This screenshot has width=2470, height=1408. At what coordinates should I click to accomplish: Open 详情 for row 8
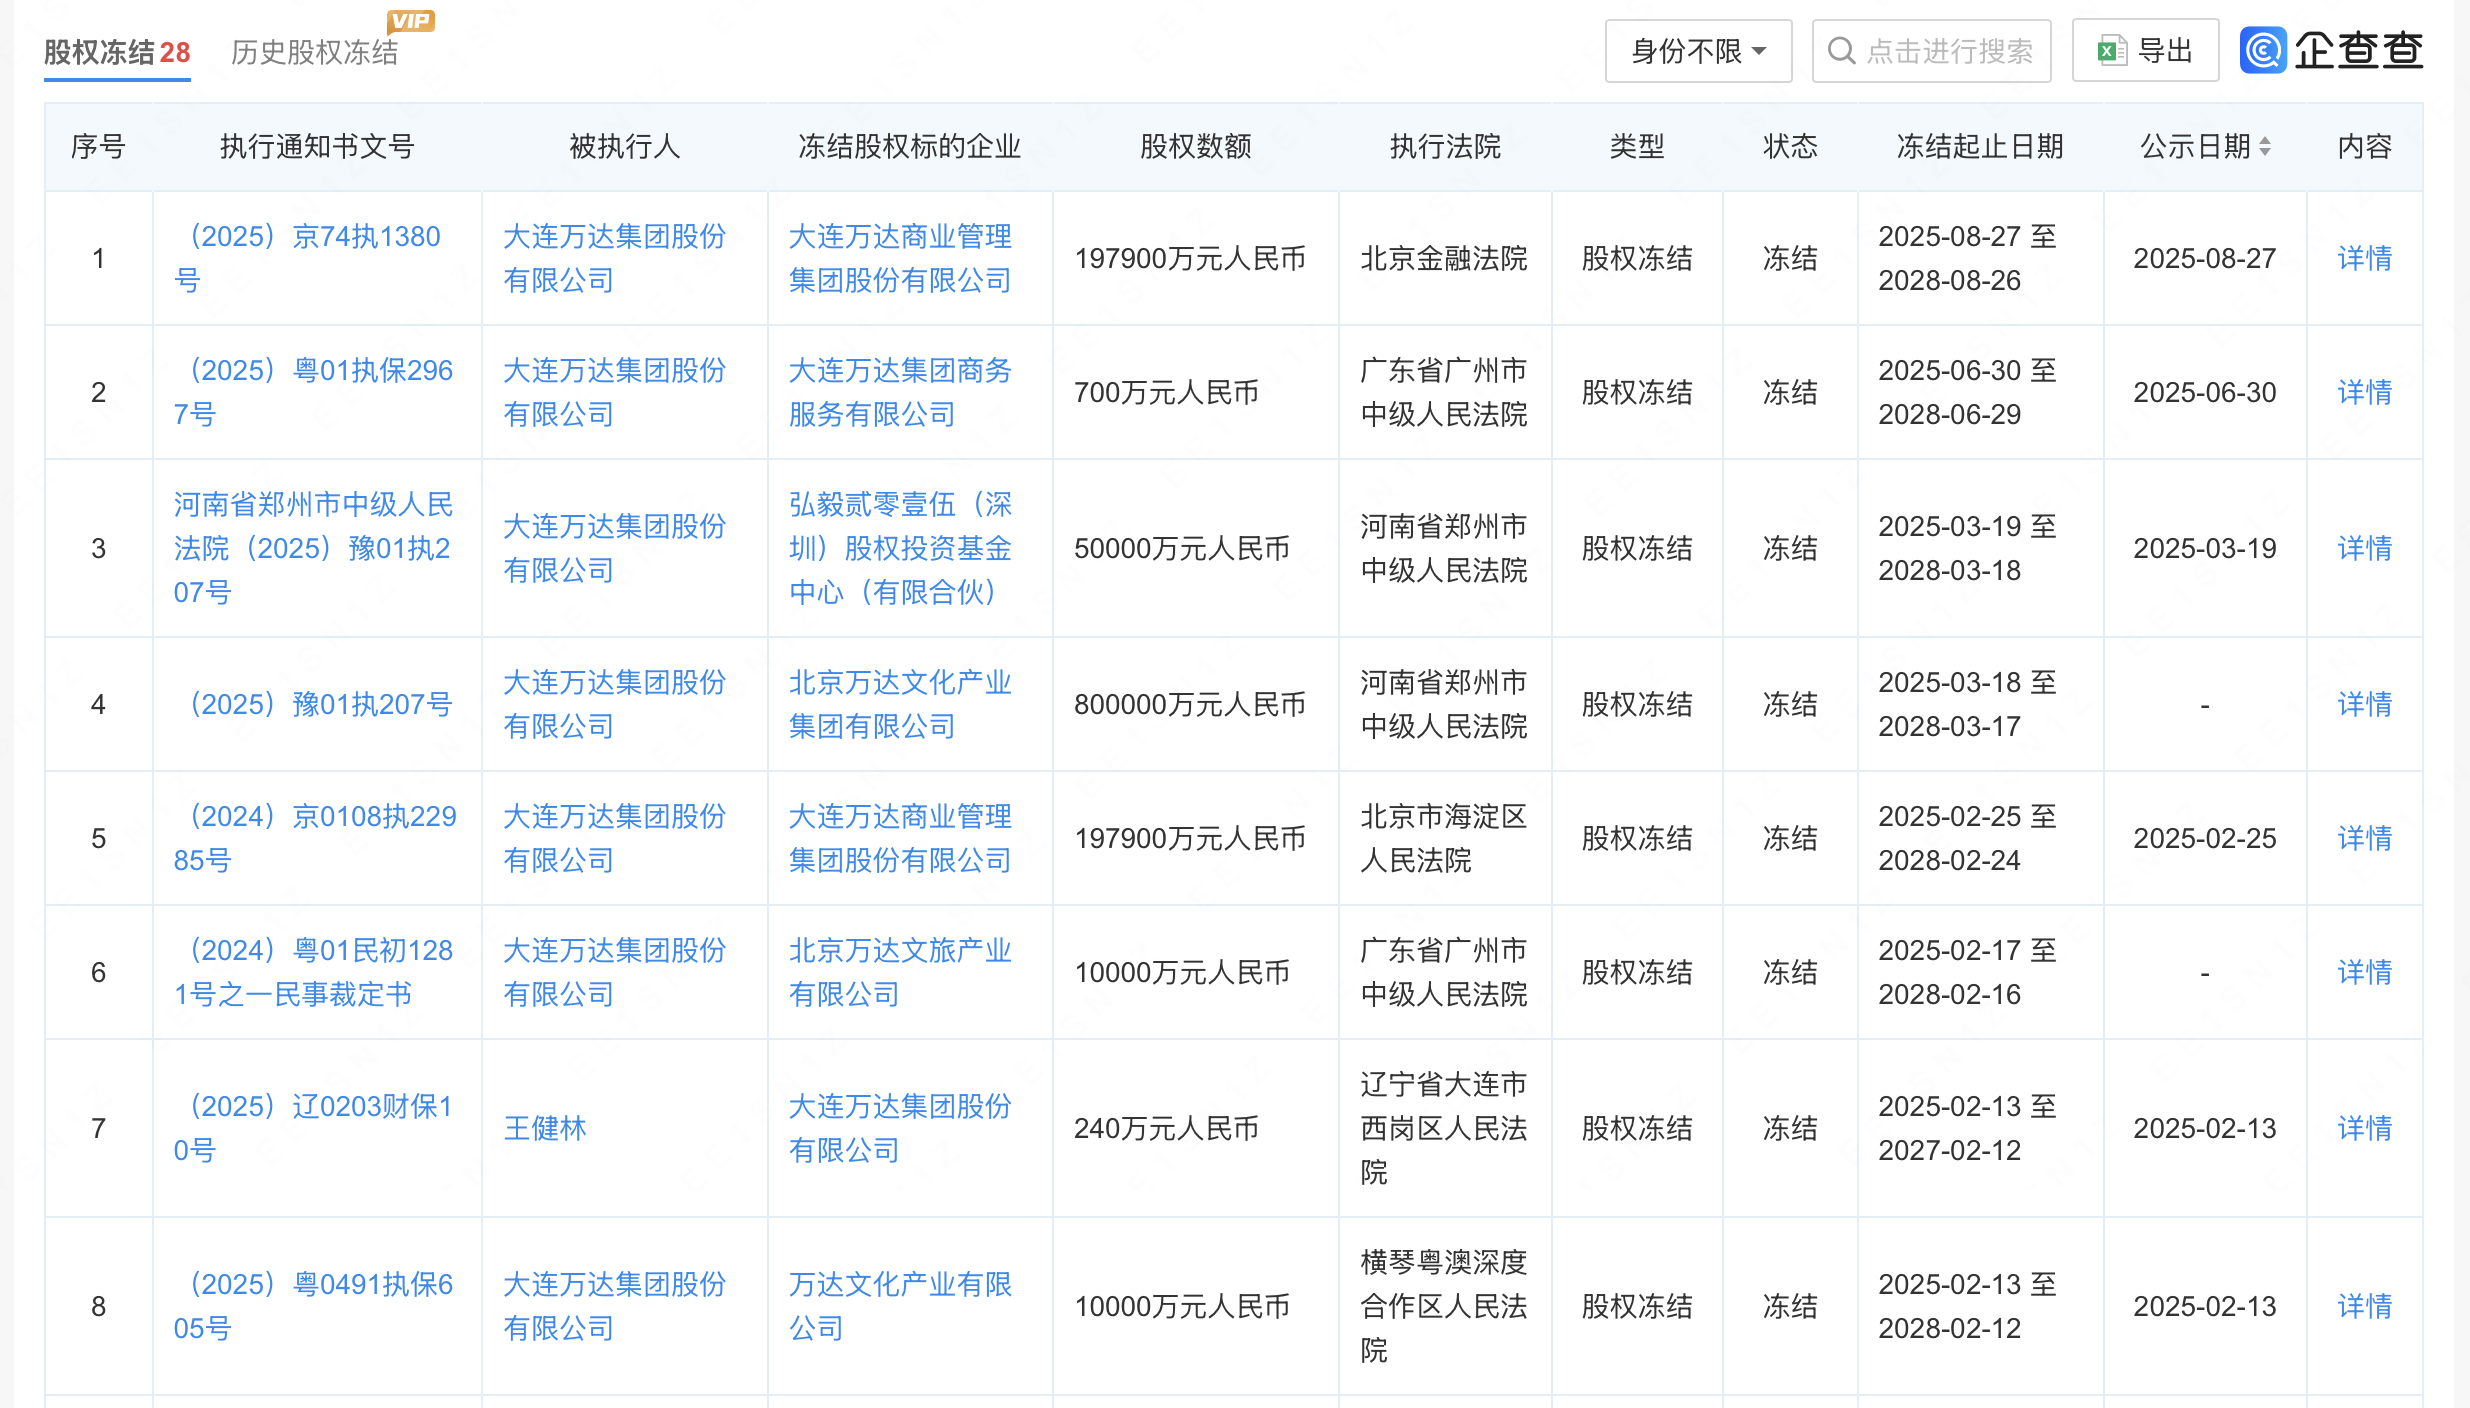point(2363,1305)
